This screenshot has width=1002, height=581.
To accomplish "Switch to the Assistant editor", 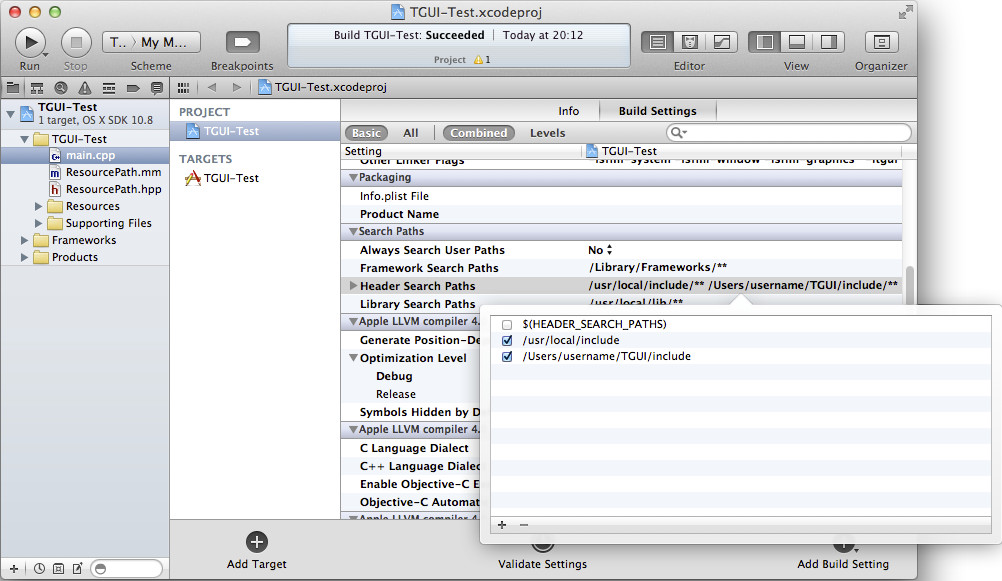I will point(690,42).
